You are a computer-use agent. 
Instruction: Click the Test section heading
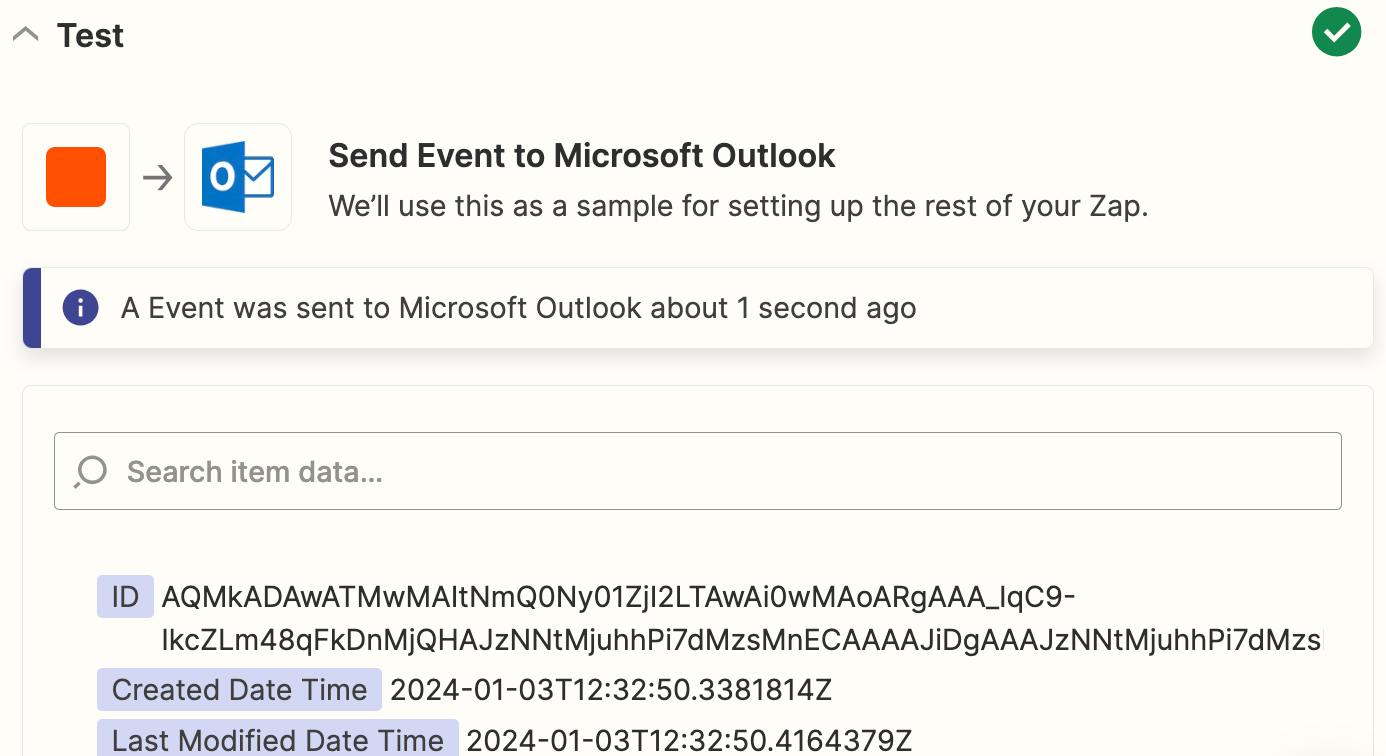91,36
